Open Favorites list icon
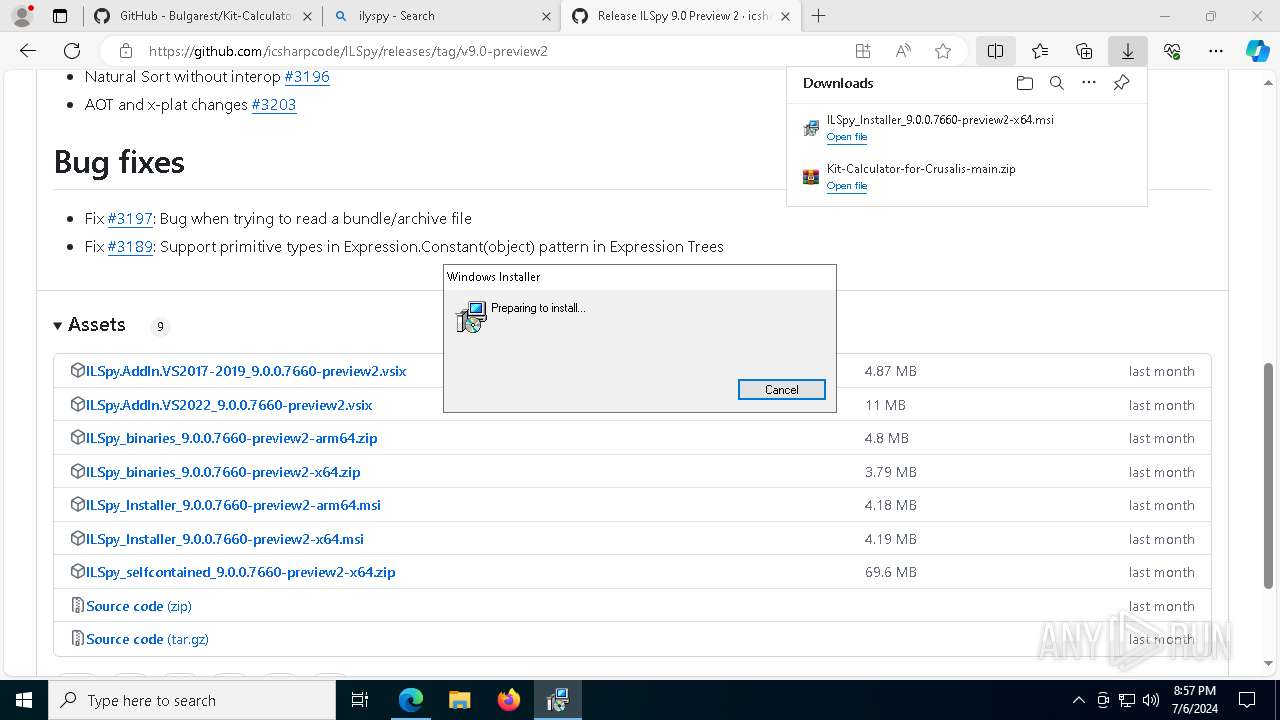 tap(1040, 51)
